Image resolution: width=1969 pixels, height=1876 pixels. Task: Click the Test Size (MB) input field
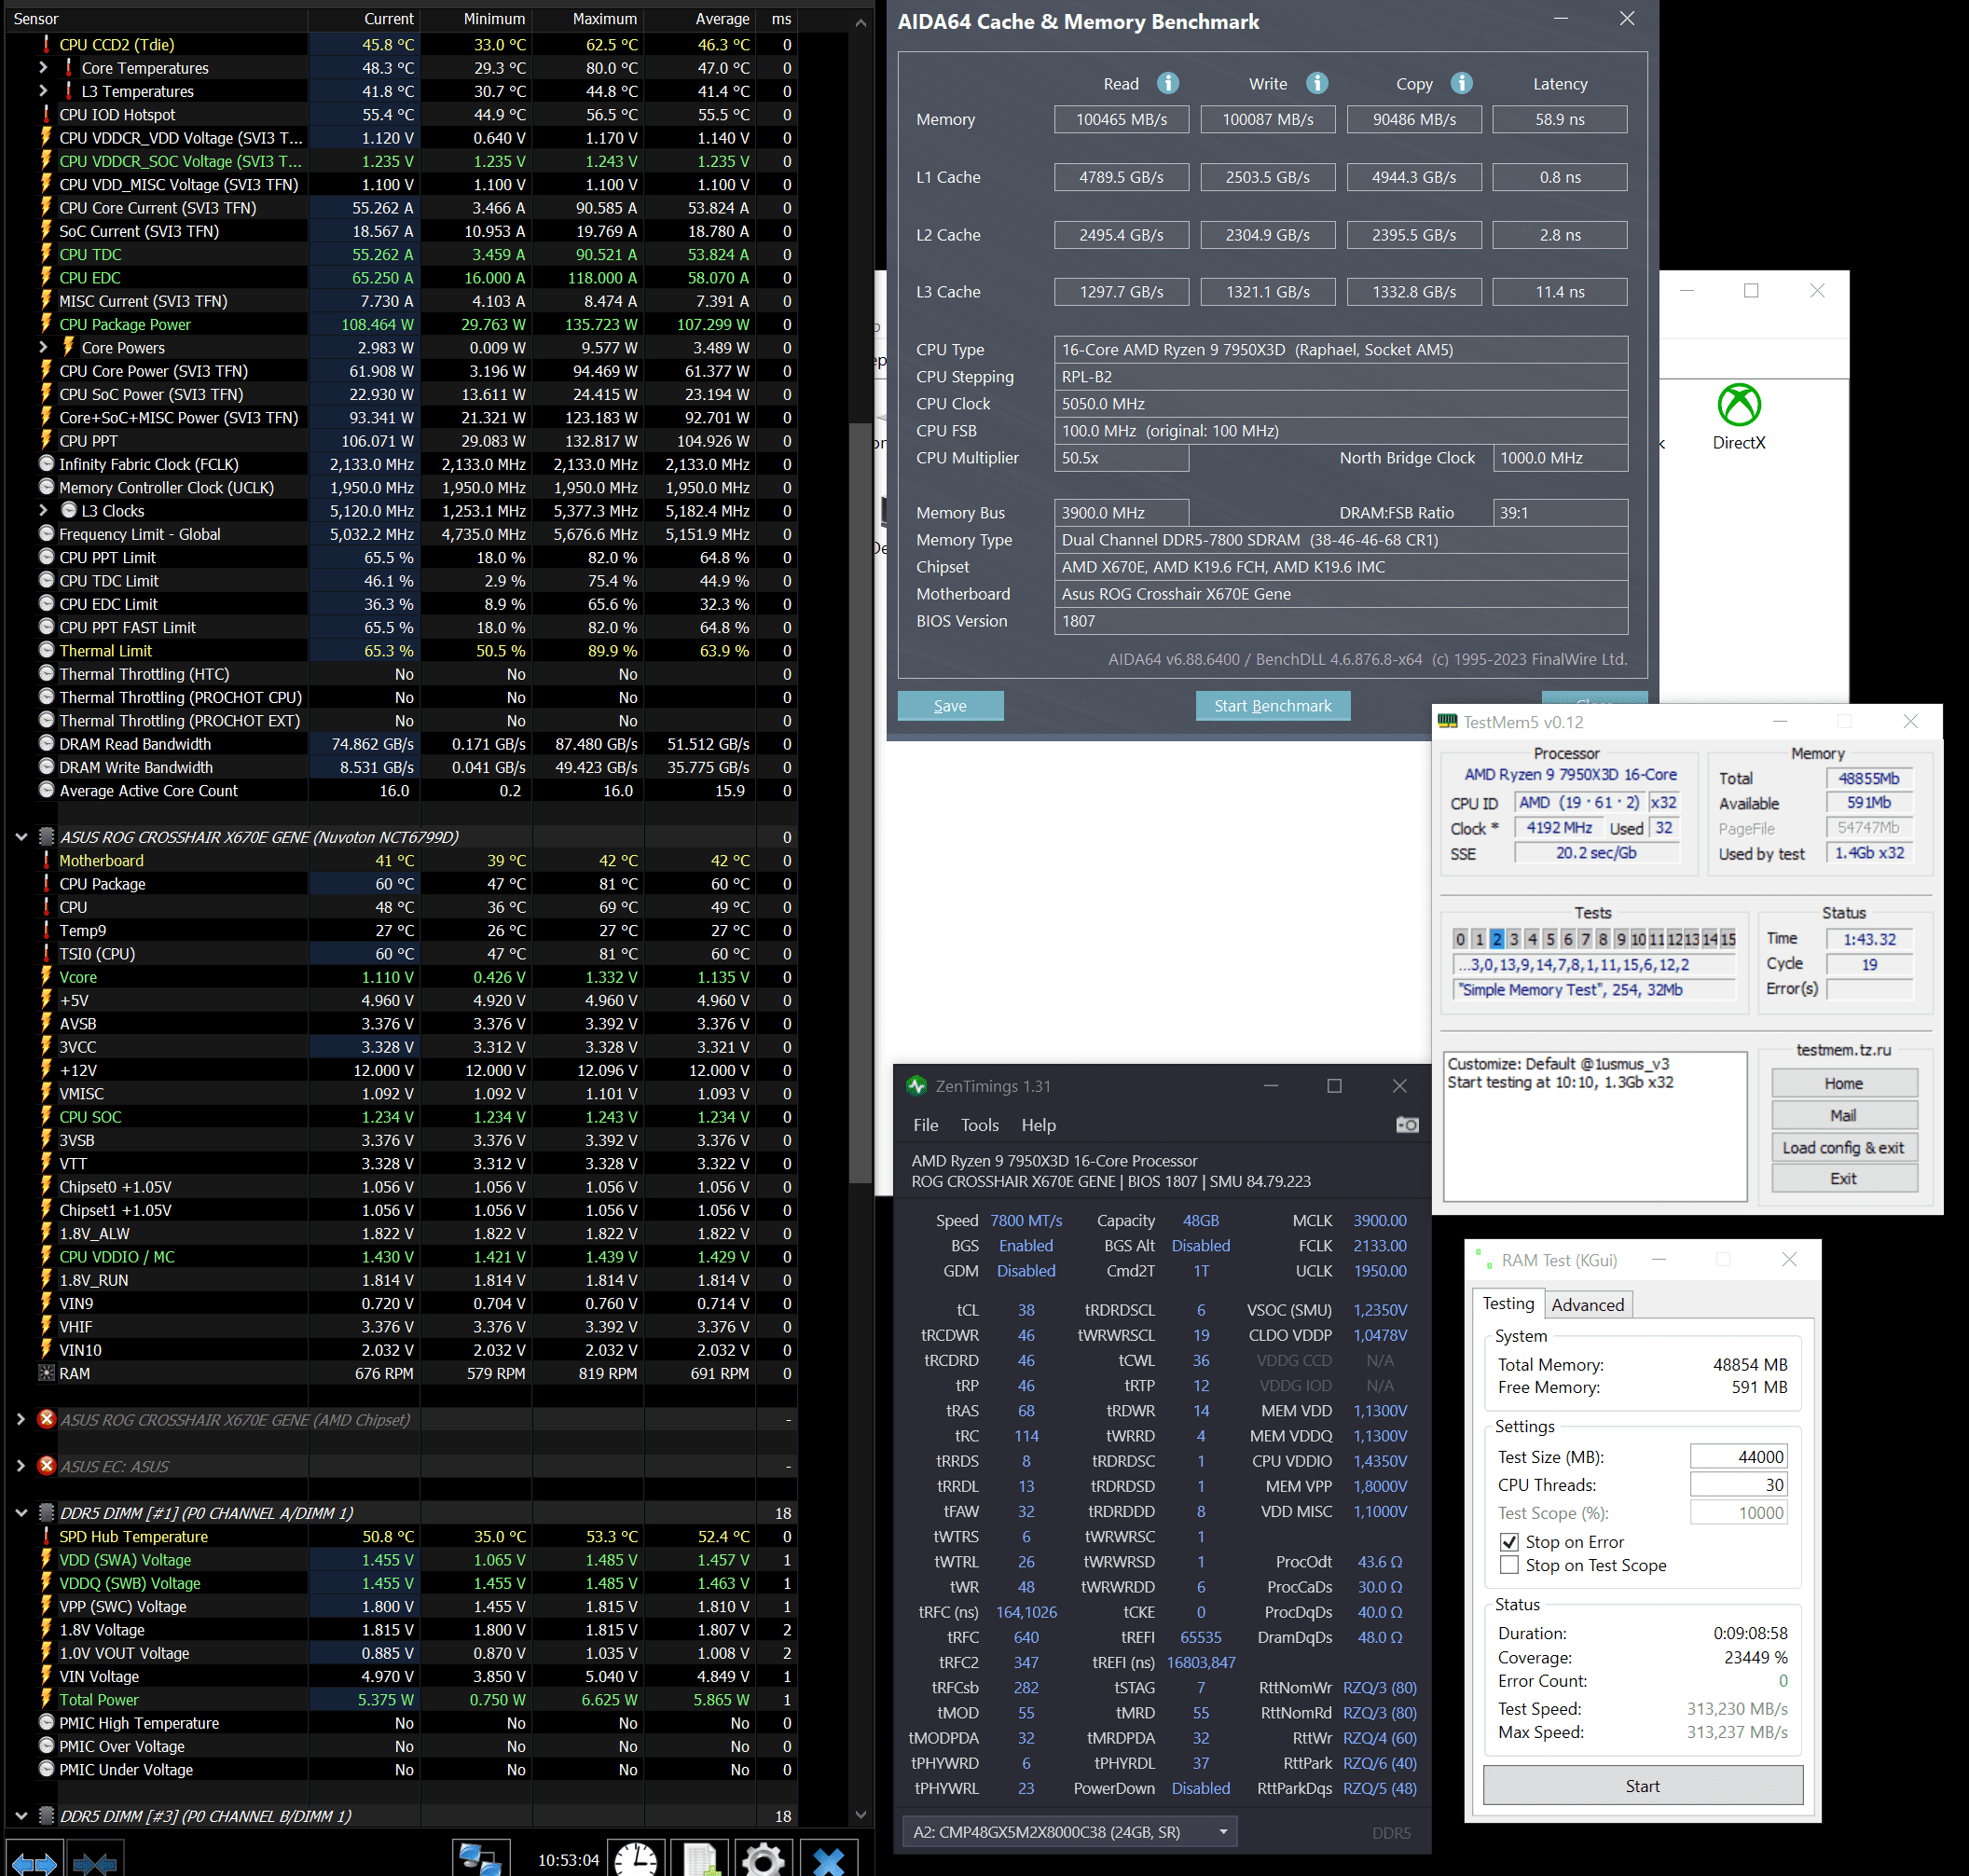pos(1738,1457)
